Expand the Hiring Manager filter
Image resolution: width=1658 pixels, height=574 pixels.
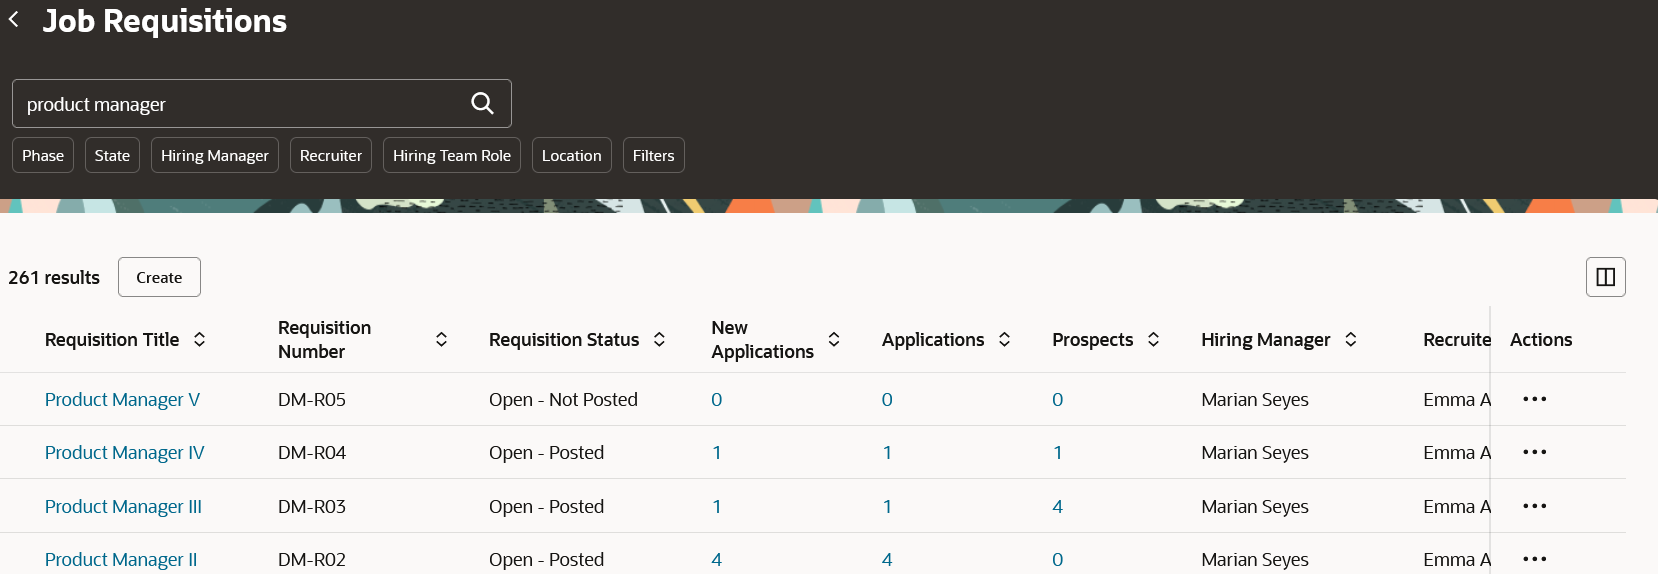(215, 155)
